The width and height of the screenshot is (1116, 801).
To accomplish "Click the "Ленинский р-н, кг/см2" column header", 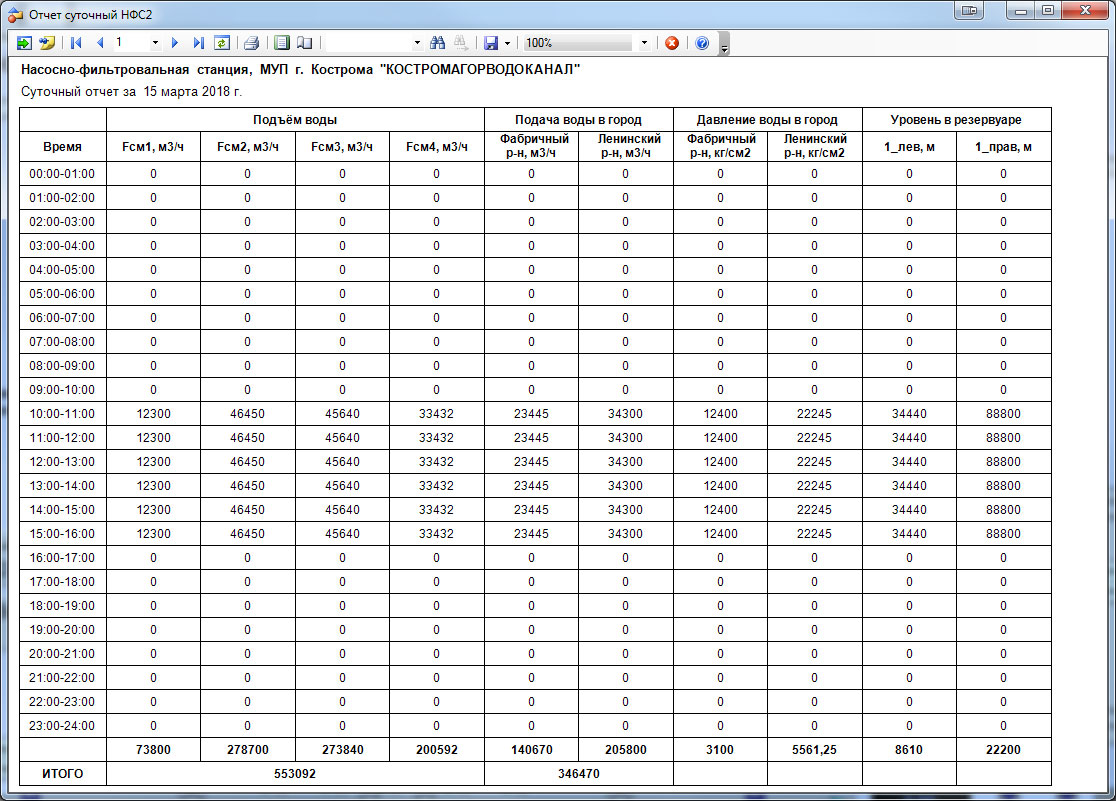I will coord(815,147).
